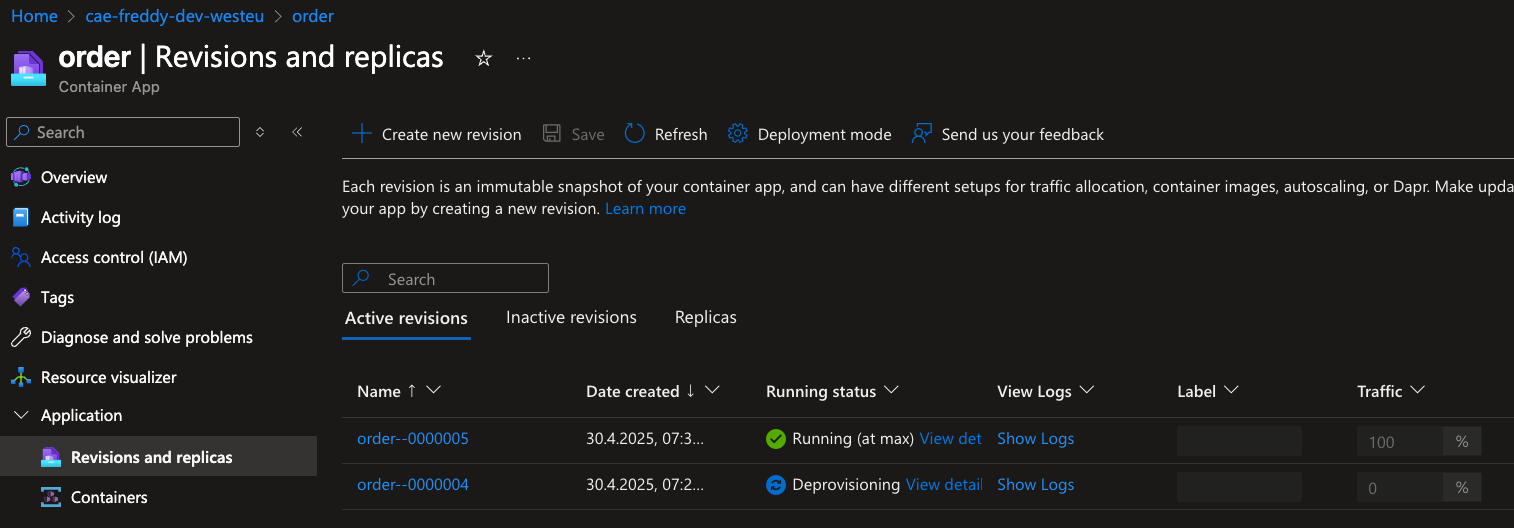Switch to Replicas tab

pyautogui.click(x=706, y=317)
